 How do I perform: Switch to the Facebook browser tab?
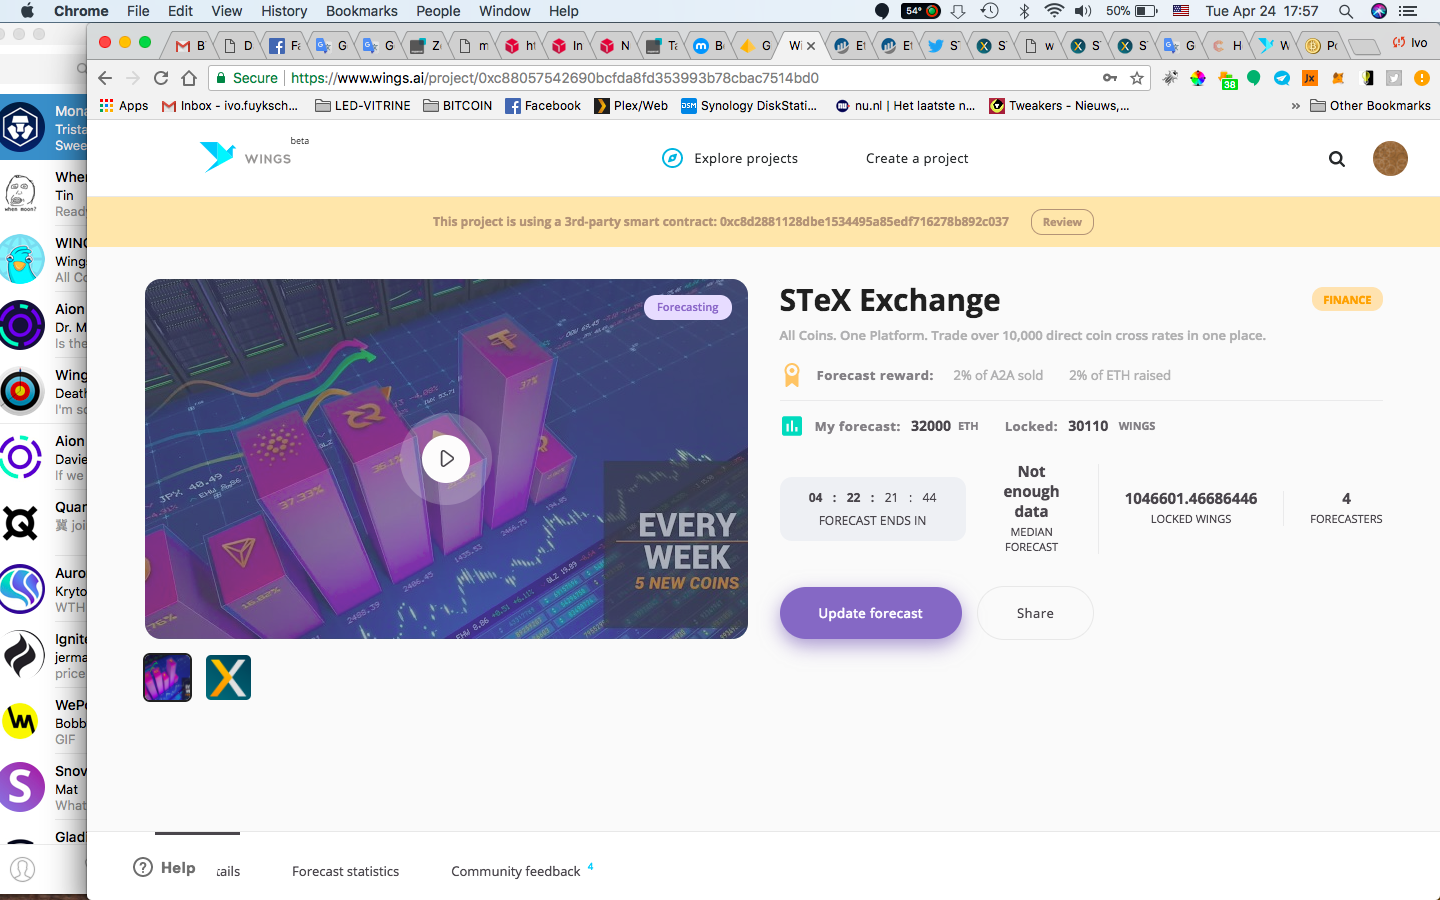click(284, 45)
